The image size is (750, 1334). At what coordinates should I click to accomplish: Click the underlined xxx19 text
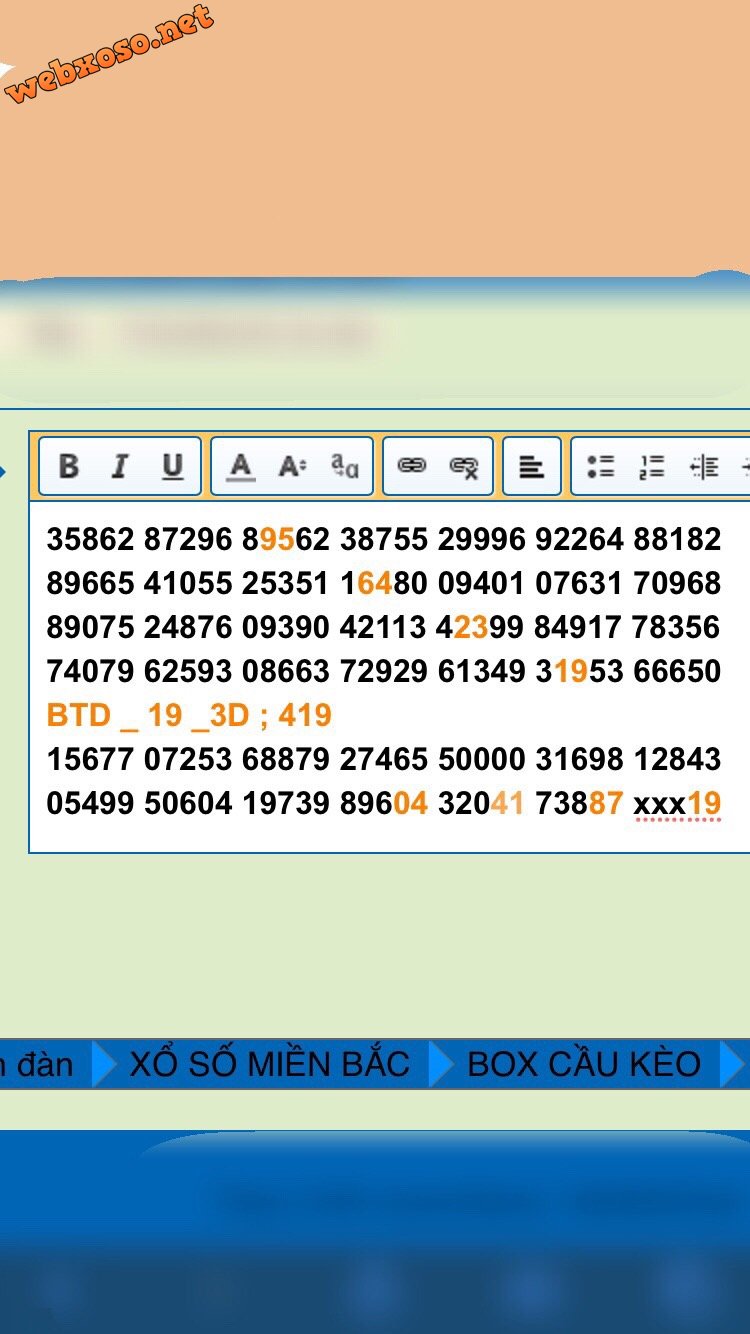click(677, 803)
